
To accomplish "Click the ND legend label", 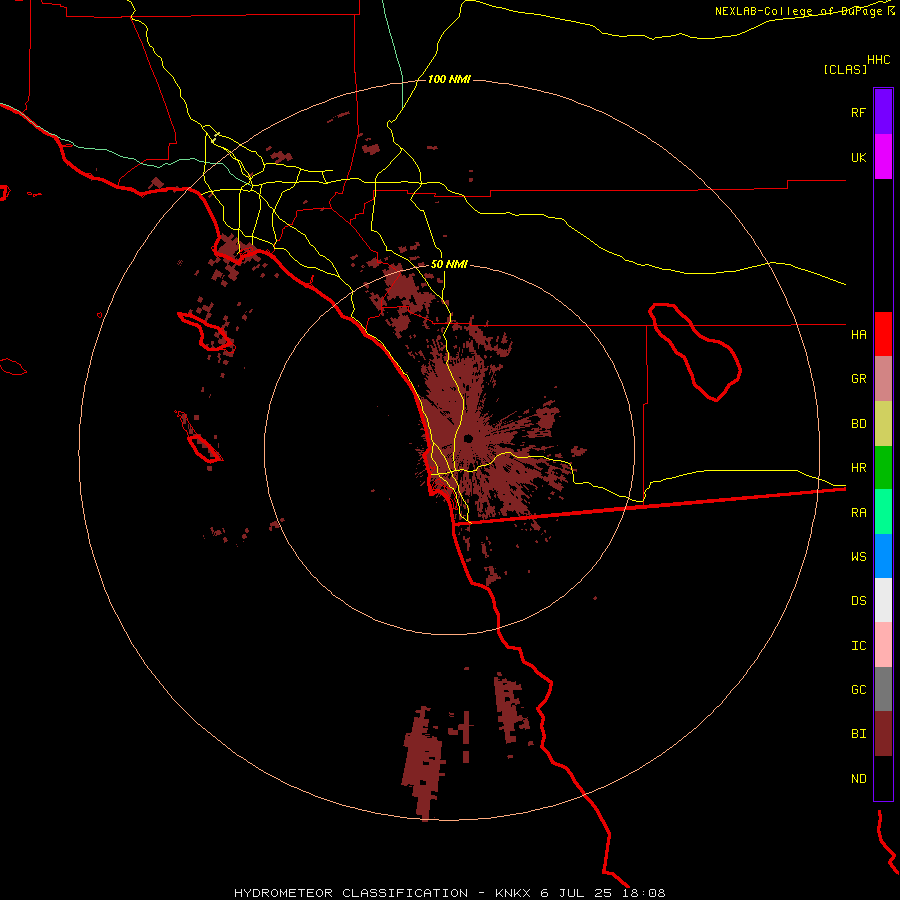I will tap(858, 779).
